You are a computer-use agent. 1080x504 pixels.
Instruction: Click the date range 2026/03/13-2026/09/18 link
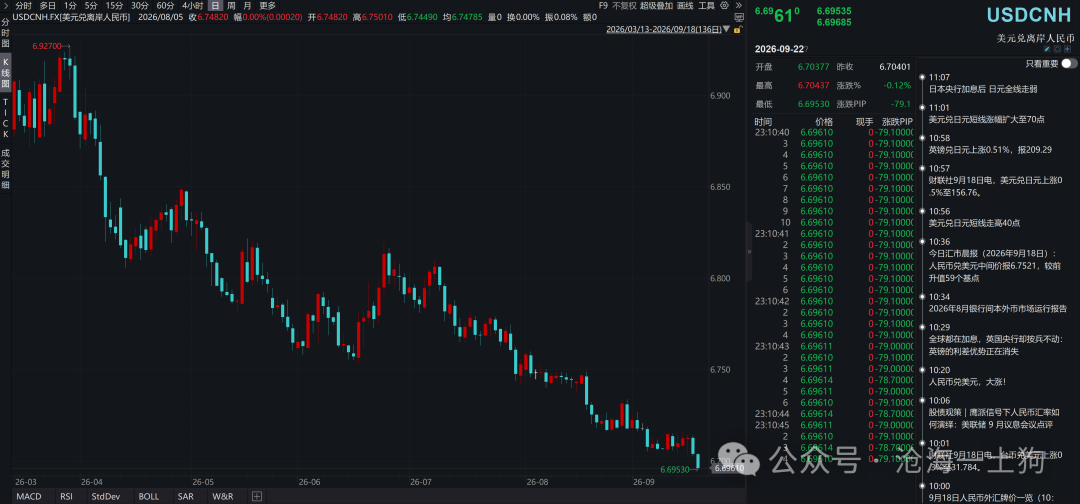tap(663, 30)
